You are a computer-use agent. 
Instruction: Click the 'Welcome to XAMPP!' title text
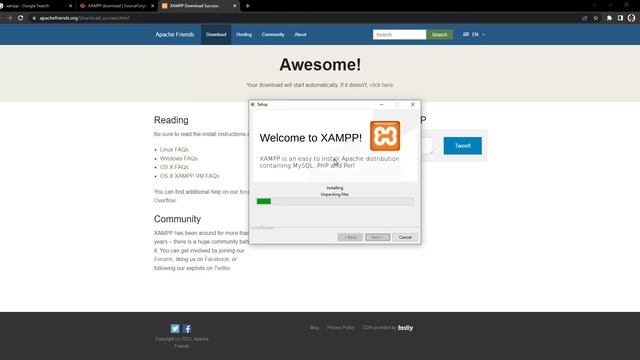click(311, 138)
